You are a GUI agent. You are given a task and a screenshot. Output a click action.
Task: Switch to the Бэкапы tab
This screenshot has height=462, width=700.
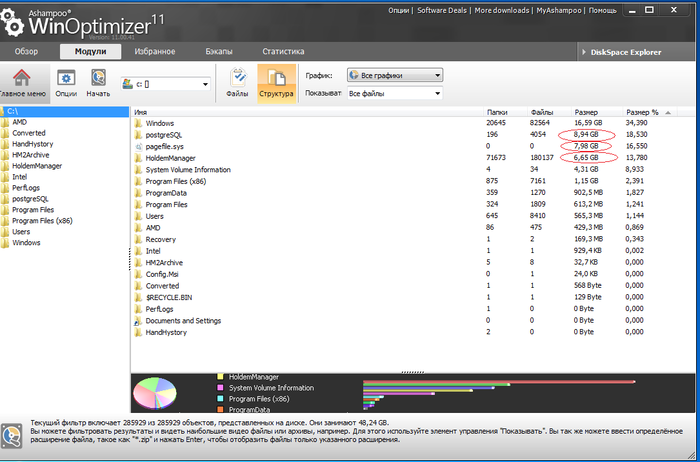click(219, 51)
